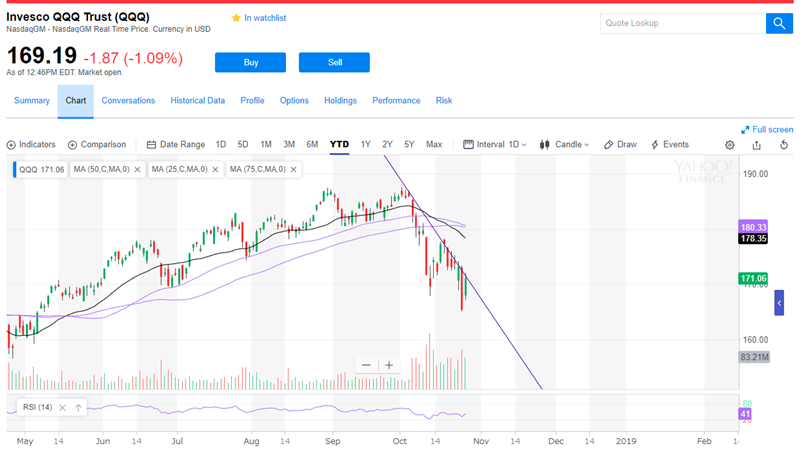
Task: Toggle the In watchlist star
Action: tap(259, 18)
